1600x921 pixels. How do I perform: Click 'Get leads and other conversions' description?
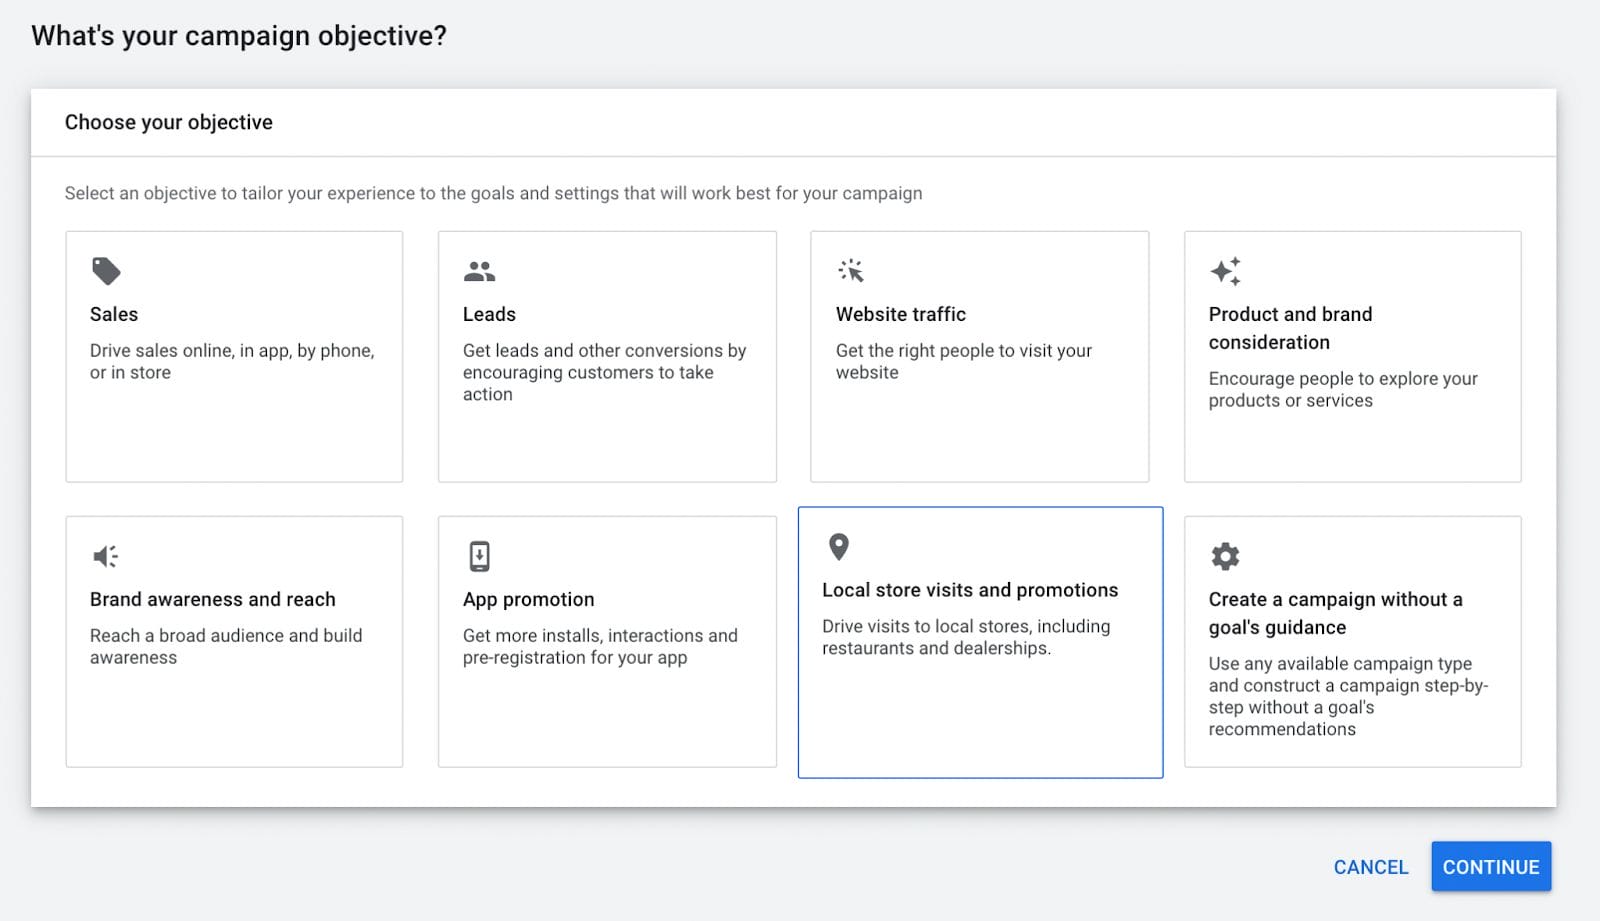[x=604, y=372]
